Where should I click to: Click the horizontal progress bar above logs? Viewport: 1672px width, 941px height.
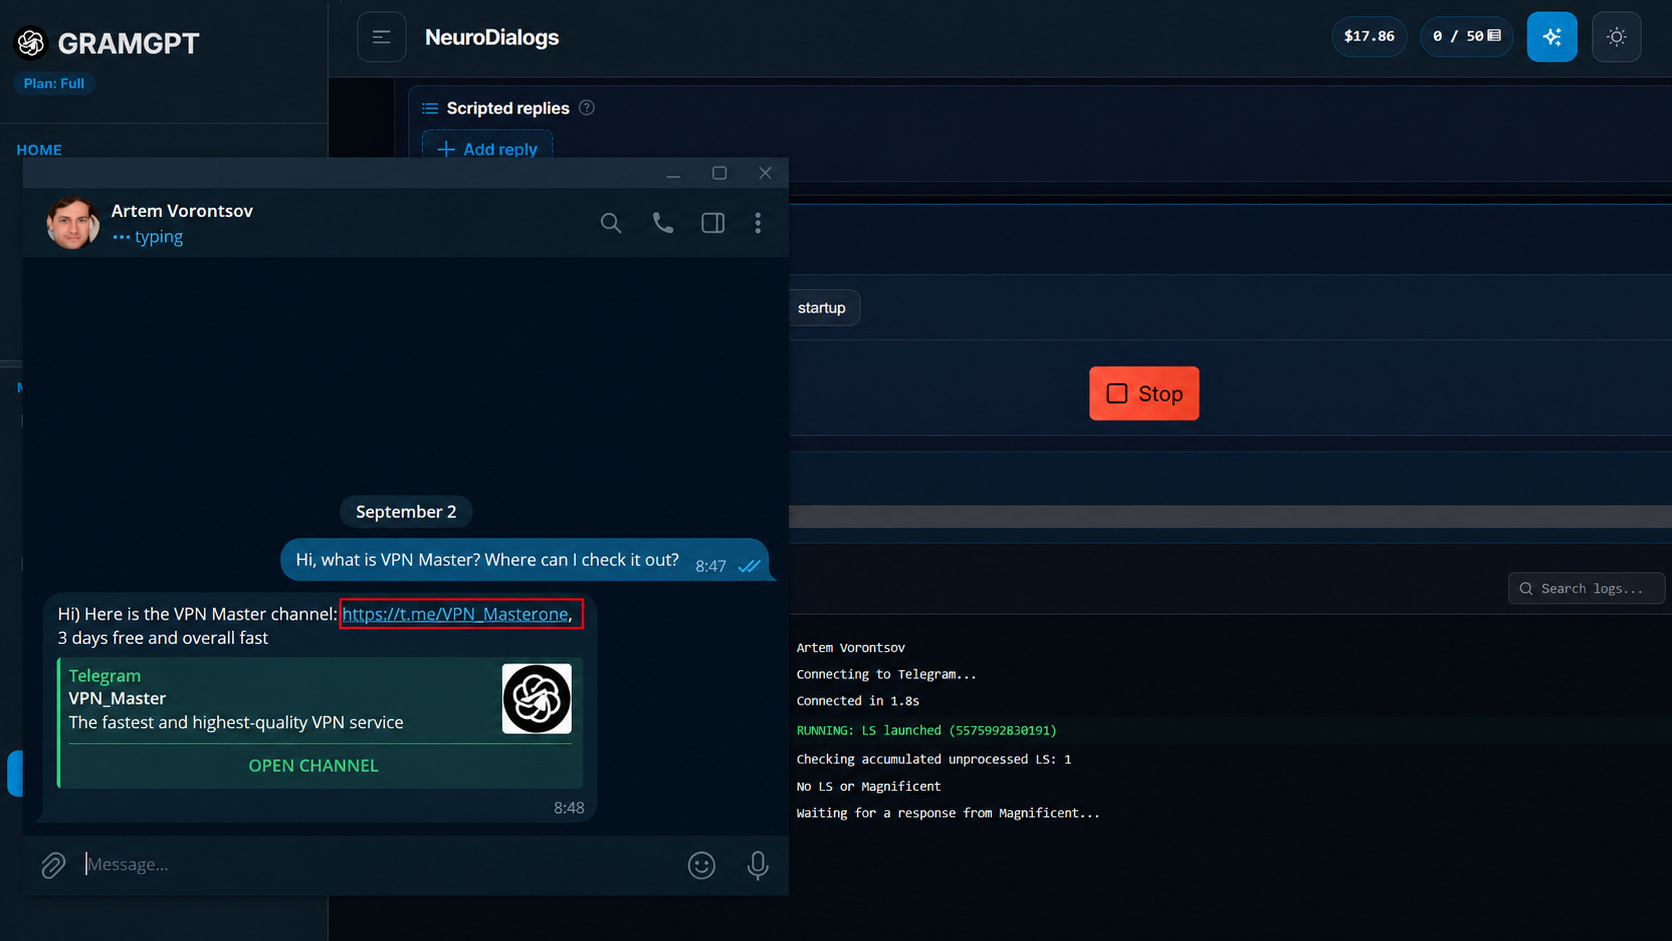point(1230,516)
